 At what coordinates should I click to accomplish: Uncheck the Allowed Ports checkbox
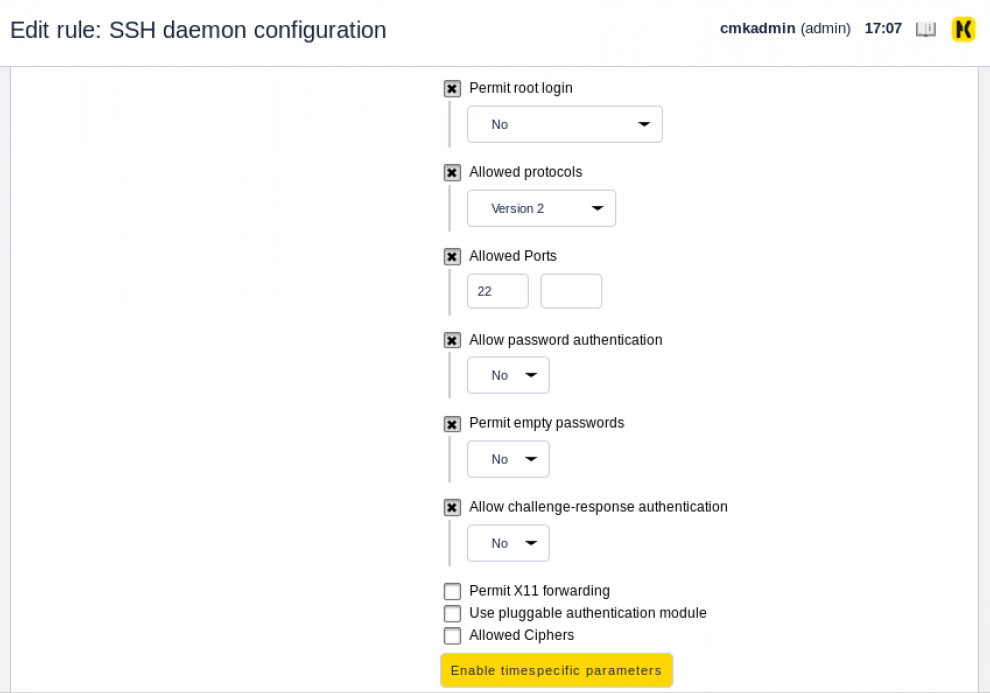pyautogui.click(x=452, y=256)
